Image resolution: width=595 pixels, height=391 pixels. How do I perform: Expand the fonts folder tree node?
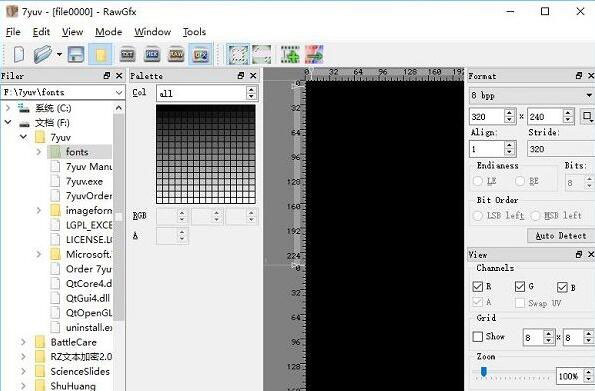click(x=39, y=152)
